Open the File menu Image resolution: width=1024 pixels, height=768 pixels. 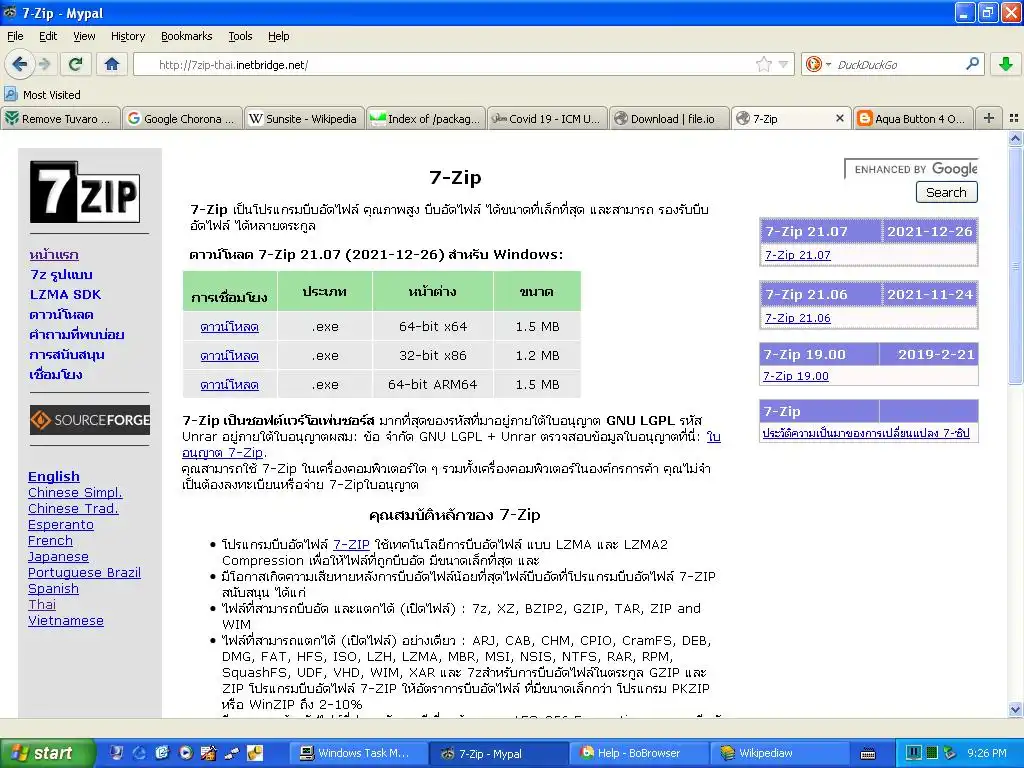15,36
